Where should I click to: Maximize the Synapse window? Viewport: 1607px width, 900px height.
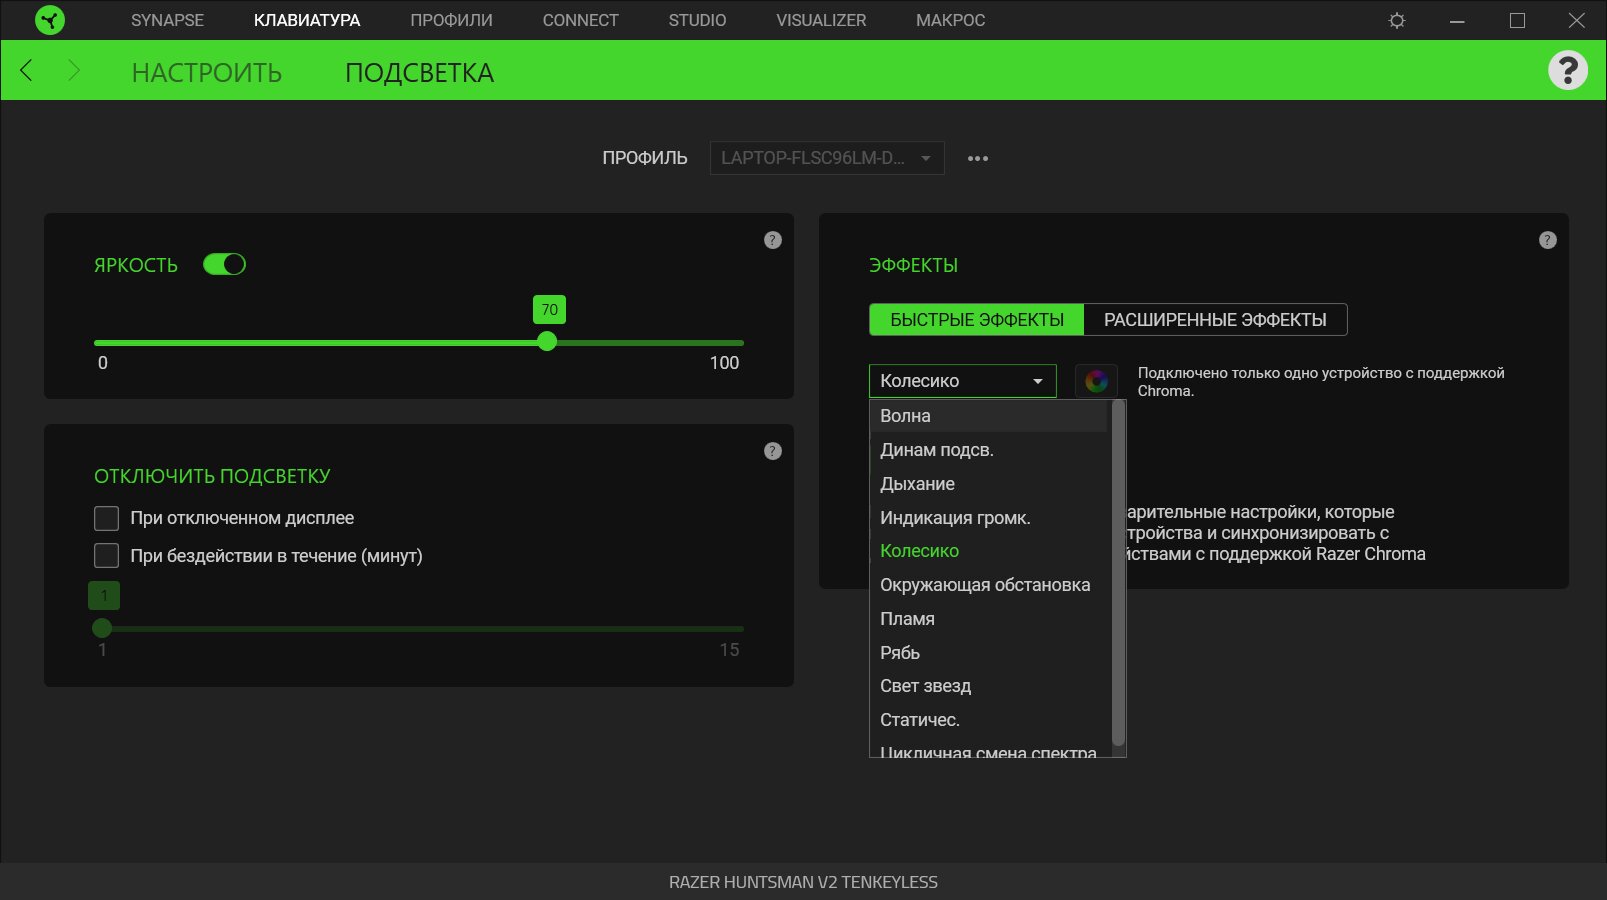click(1517, 20)
